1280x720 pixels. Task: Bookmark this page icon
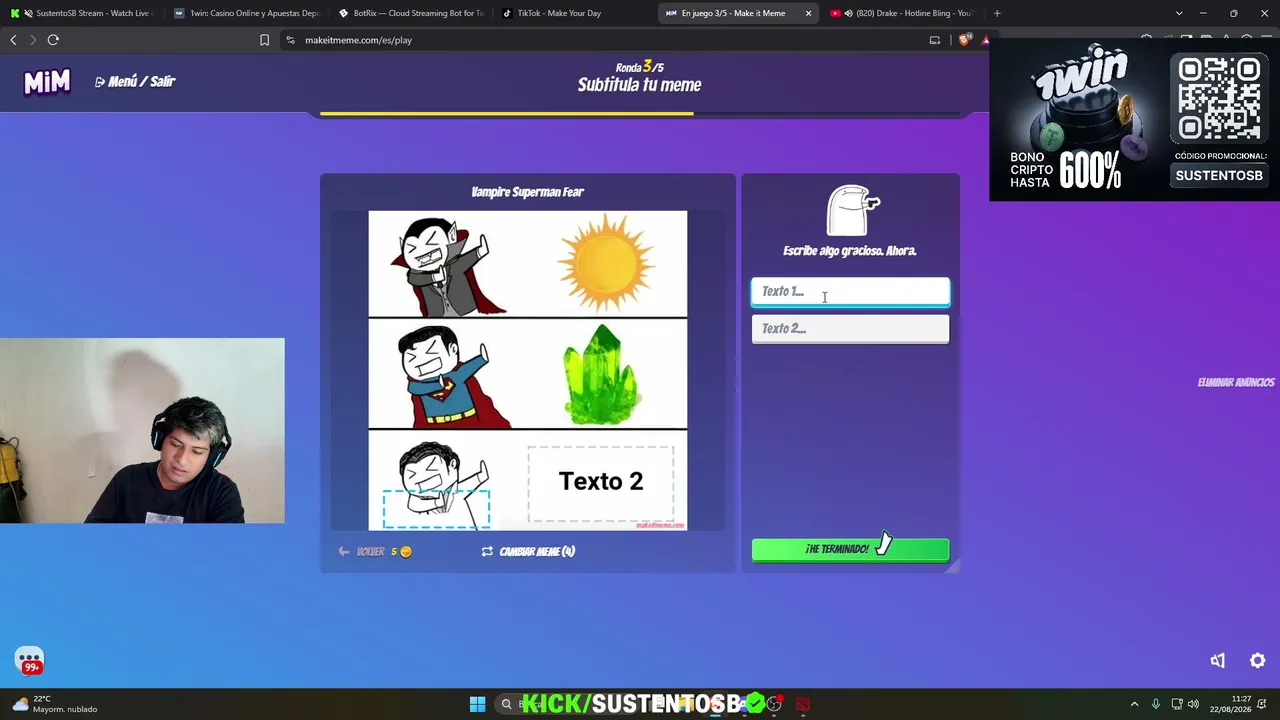[264, 40]
